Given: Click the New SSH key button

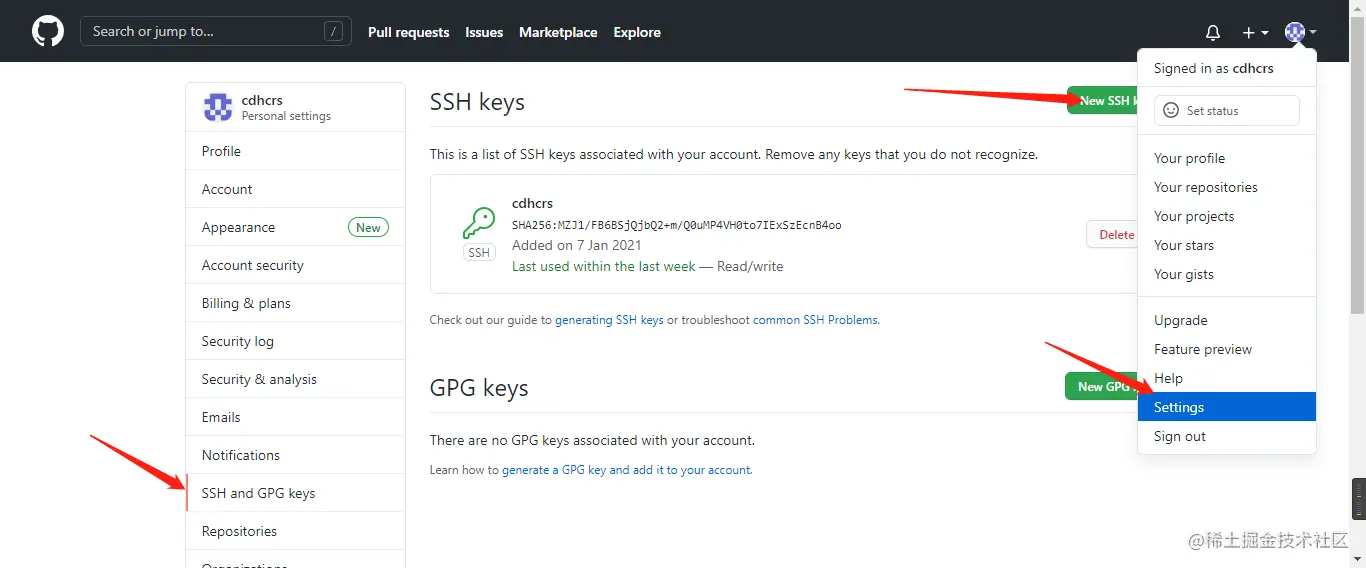Looking at the screenshot, I should [1102, 100].
